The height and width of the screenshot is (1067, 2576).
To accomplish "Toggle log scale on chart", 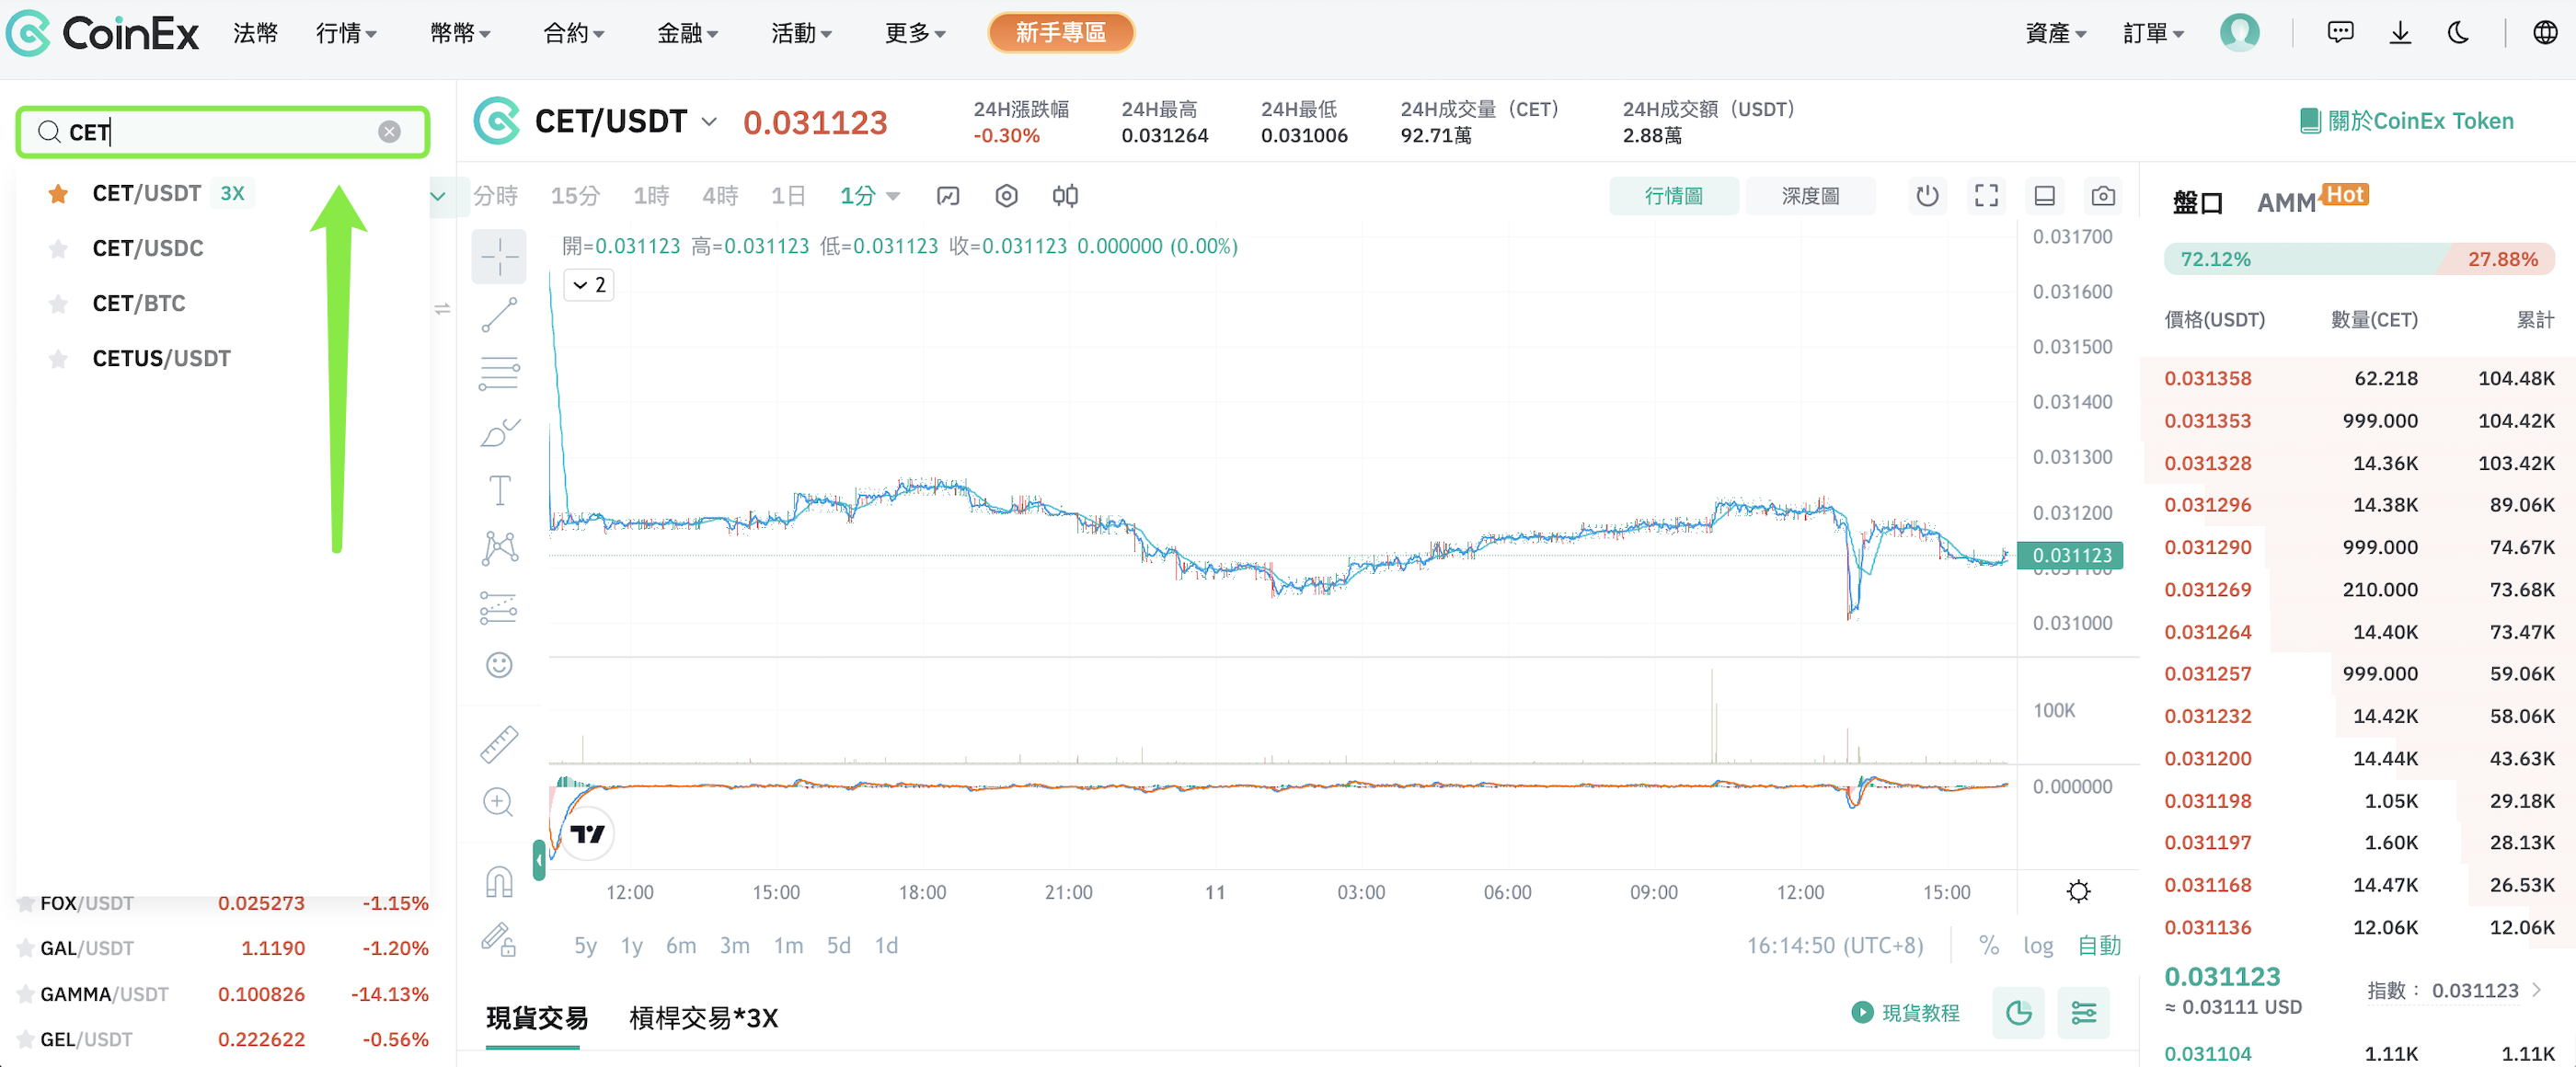I will [x=2038, y=945].
